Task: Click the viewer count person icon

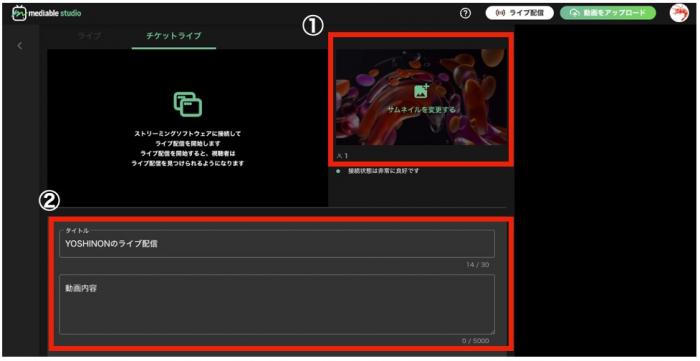Action: point(339,156)
